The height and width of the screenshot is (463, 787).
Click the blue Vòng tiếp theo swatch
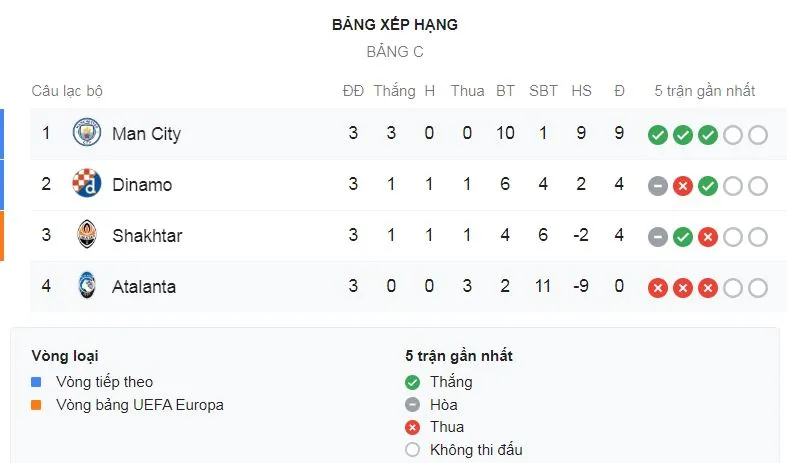37,382
